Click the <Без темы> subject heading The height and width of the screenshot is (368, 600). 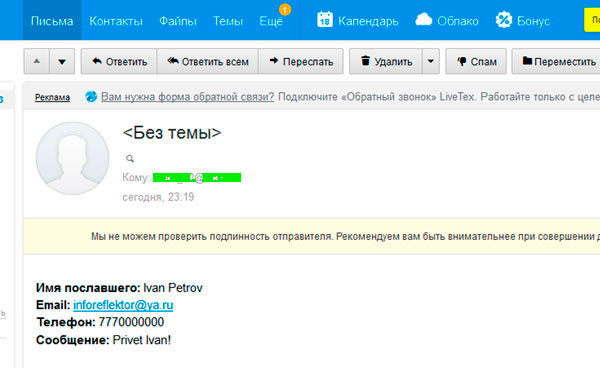pos(172,133)
